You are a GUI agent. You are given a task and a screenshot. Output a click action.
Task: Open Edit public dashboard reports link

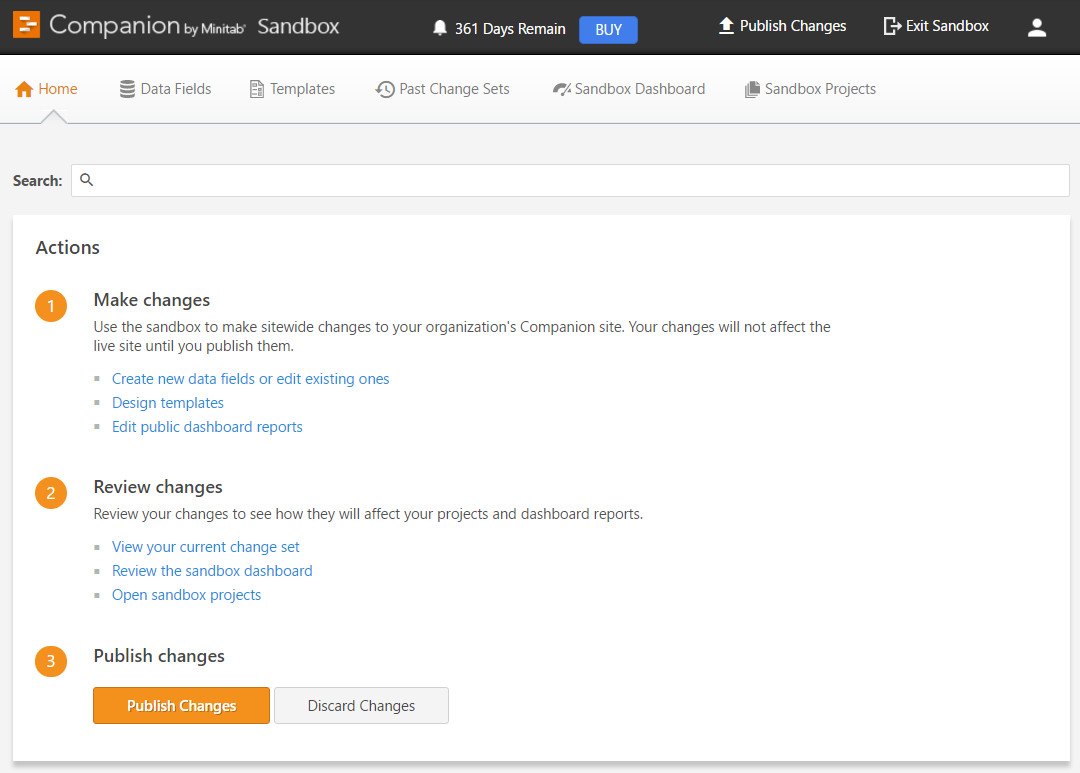207,427
